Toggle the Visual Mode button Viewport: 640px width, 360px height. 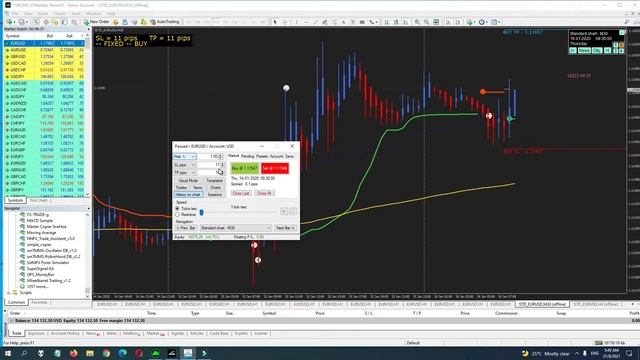(x=188, y=180)
